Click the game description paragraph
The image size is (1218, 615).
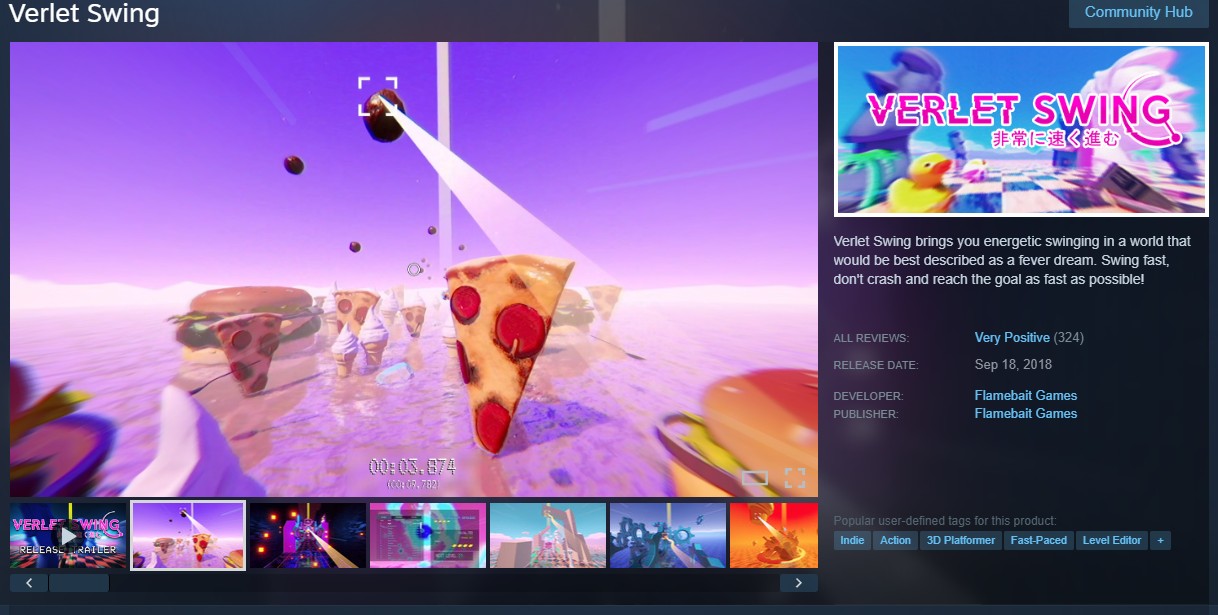pyautogui.click(x=1013, y=260)
